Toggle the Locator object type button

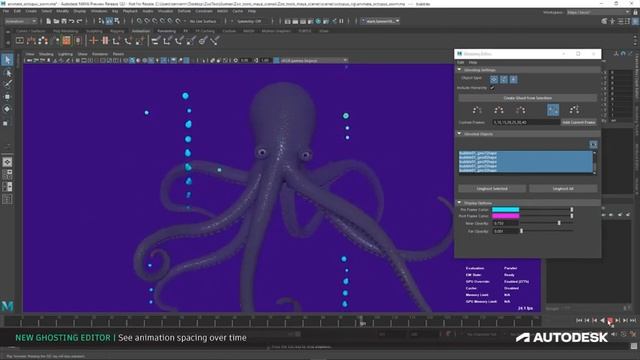click(513, 79)
